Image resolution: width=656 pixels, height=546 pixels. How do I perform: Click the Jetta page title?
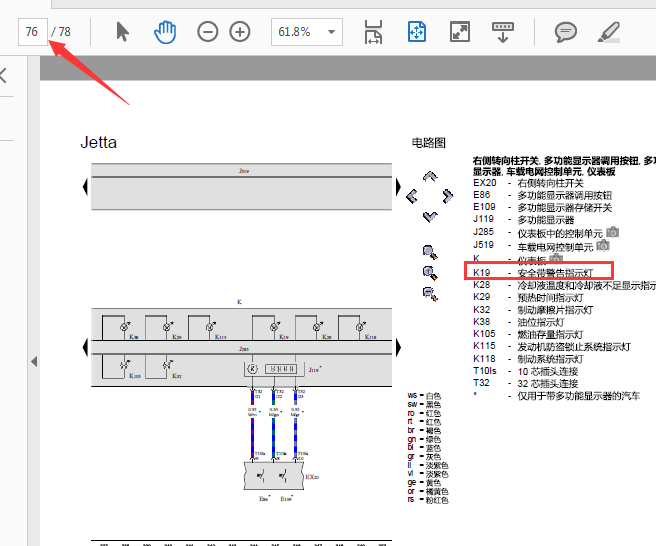pyautogui.click(x=98, y=142)
